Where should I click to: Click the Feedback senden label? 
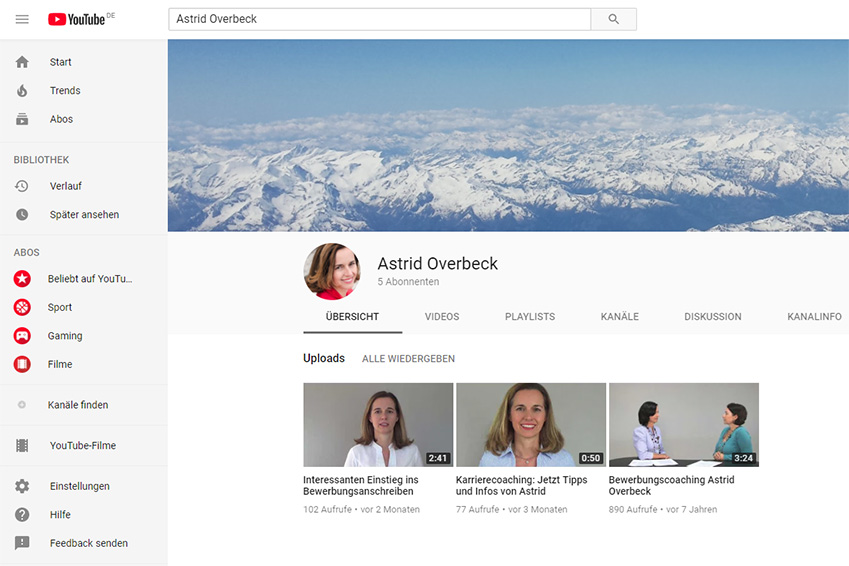[x=89, y=543]
